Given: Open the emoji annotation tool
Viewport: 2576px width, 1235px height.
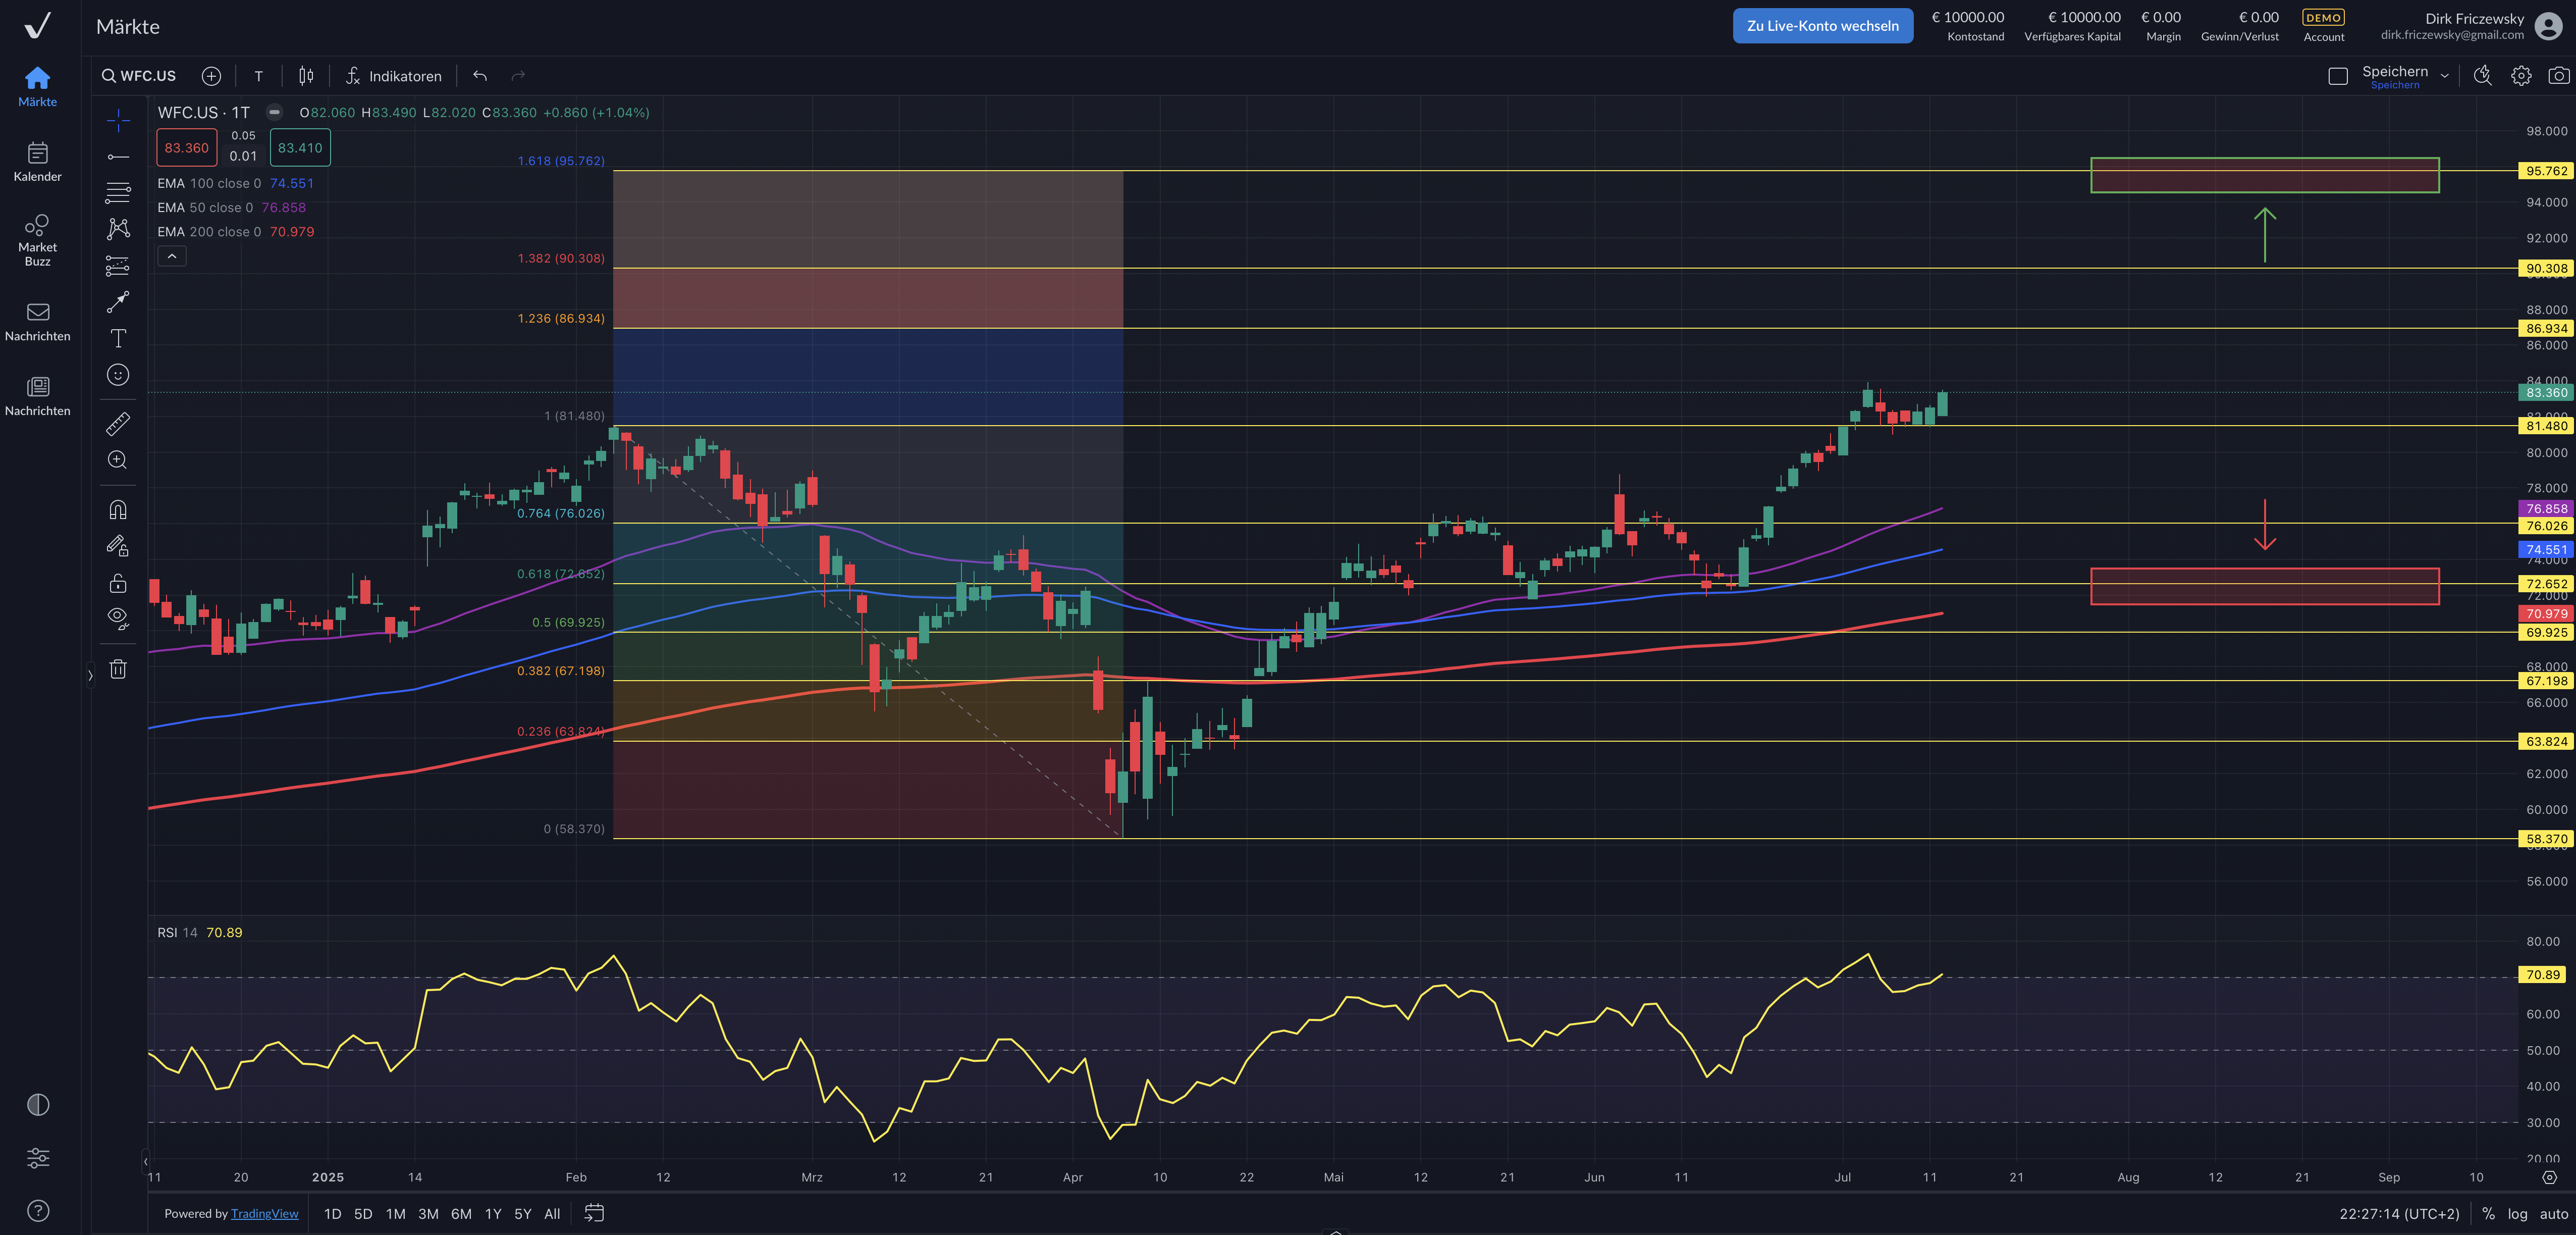Looking at the screenshot, I should (118, 375).
